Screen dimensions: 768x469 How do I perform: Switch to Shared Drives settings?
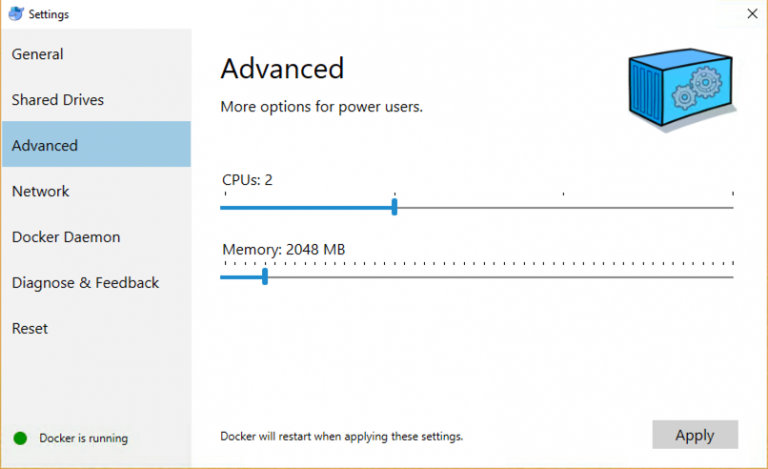click(58, 100)
